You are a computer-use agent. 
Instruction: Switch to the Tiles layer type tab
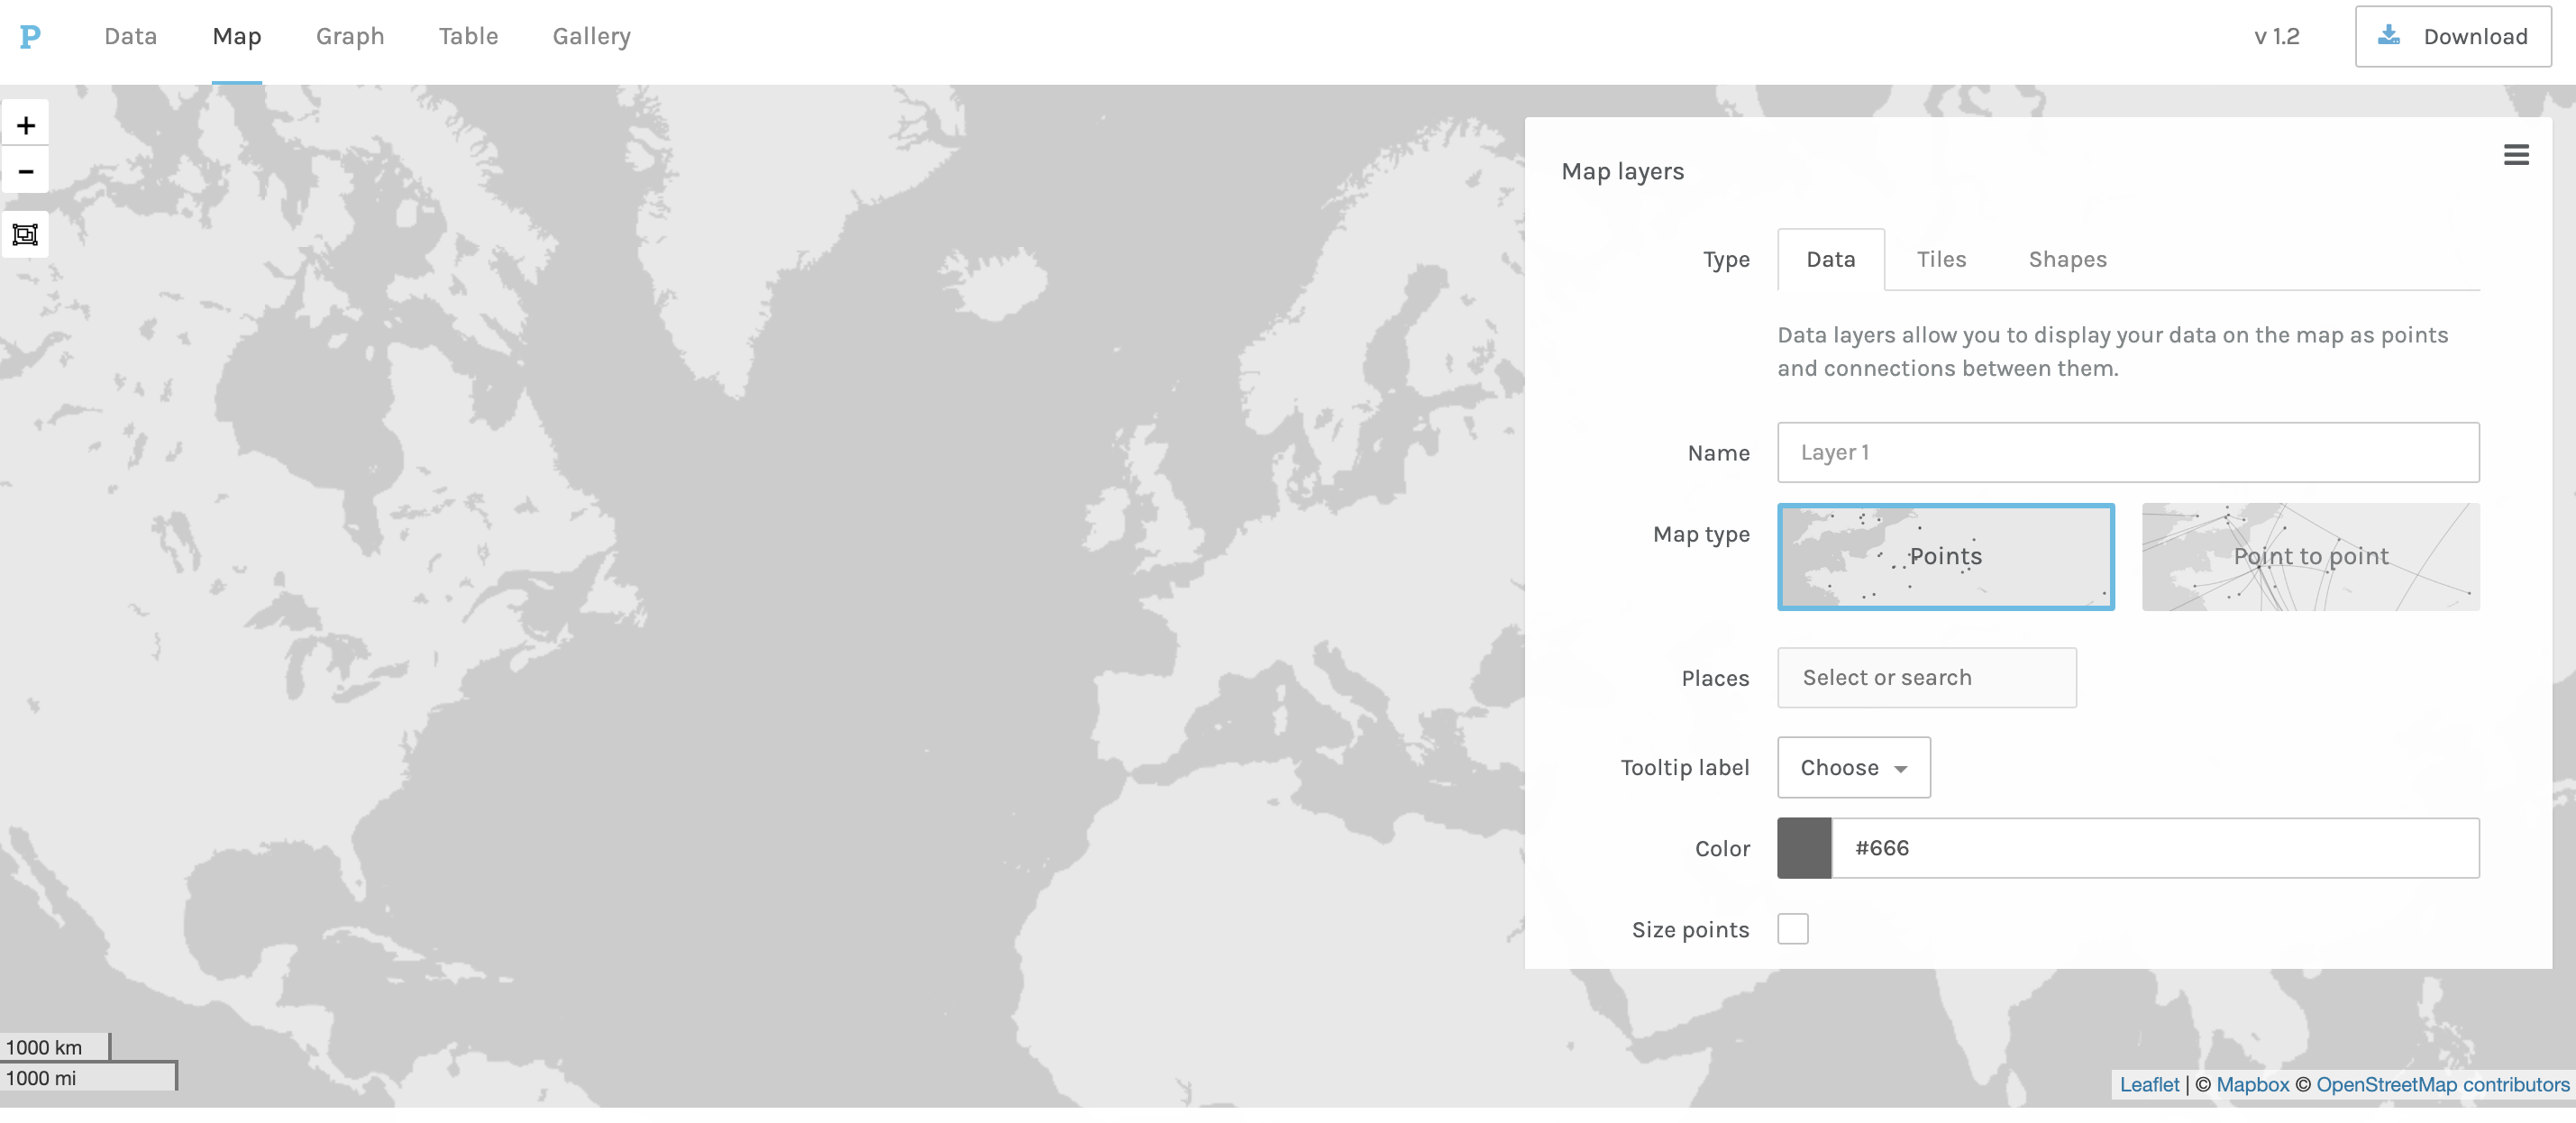(1941, 260)
